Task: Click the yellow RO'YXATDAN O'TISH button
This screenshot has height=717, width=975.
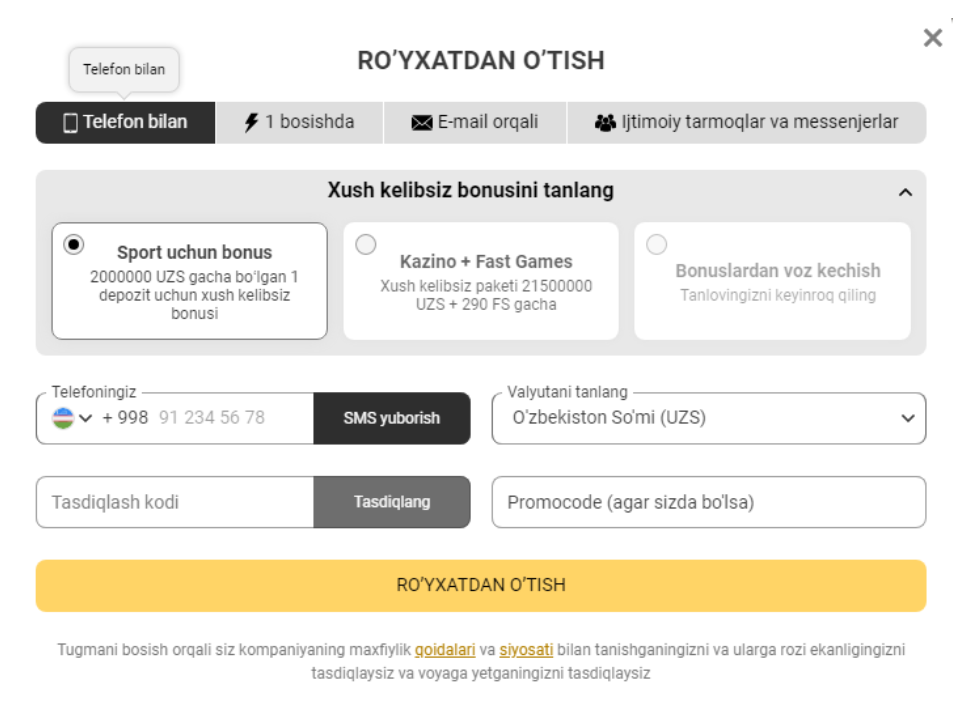Action: pyautogui.click(x=480, y=585)
